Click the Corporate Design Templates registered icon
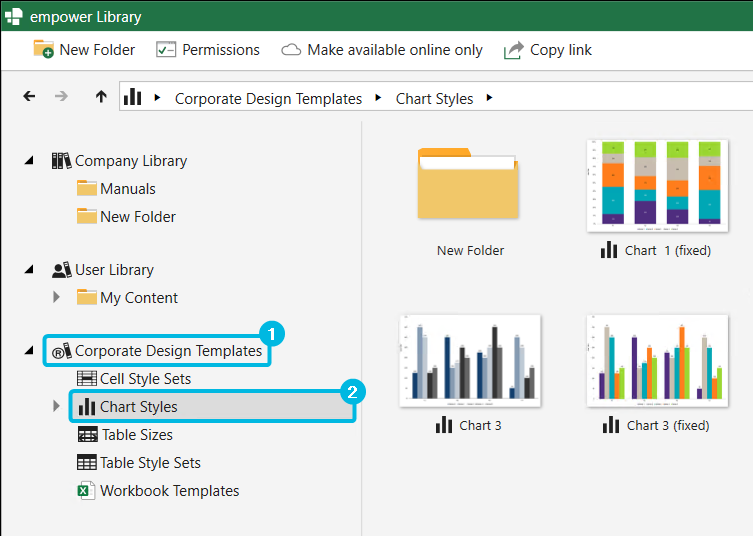 [61, 351]
